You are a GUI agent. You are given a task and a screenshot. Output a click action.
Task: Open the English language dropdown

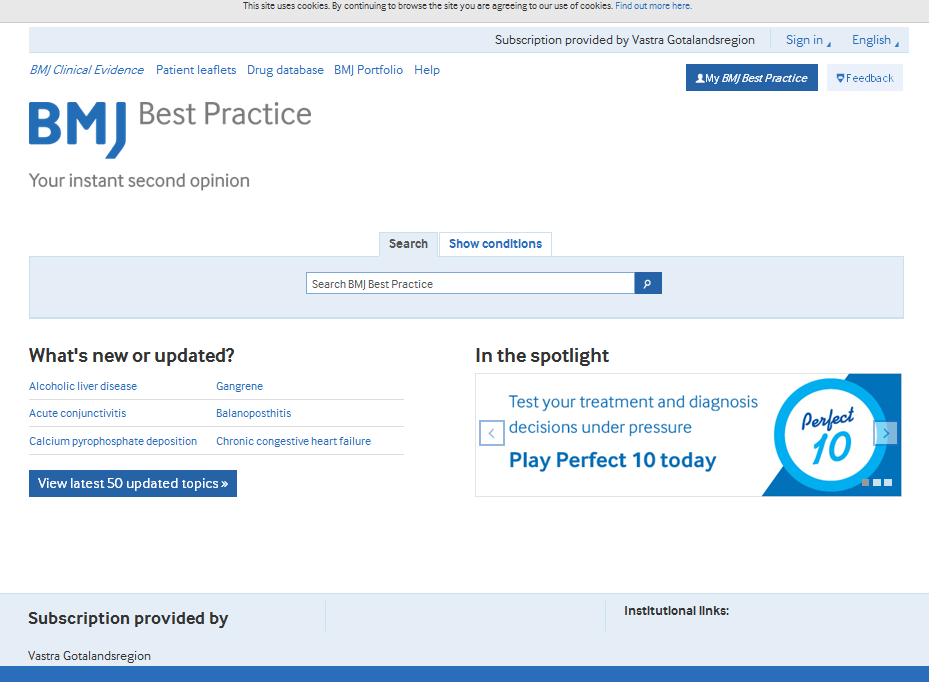click(875, 40)
